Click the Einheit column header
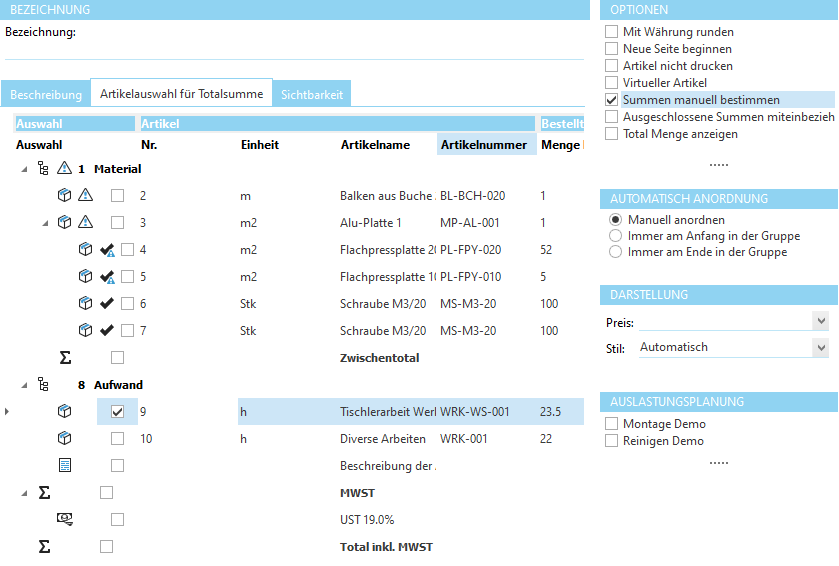 (x=260, y=145)
